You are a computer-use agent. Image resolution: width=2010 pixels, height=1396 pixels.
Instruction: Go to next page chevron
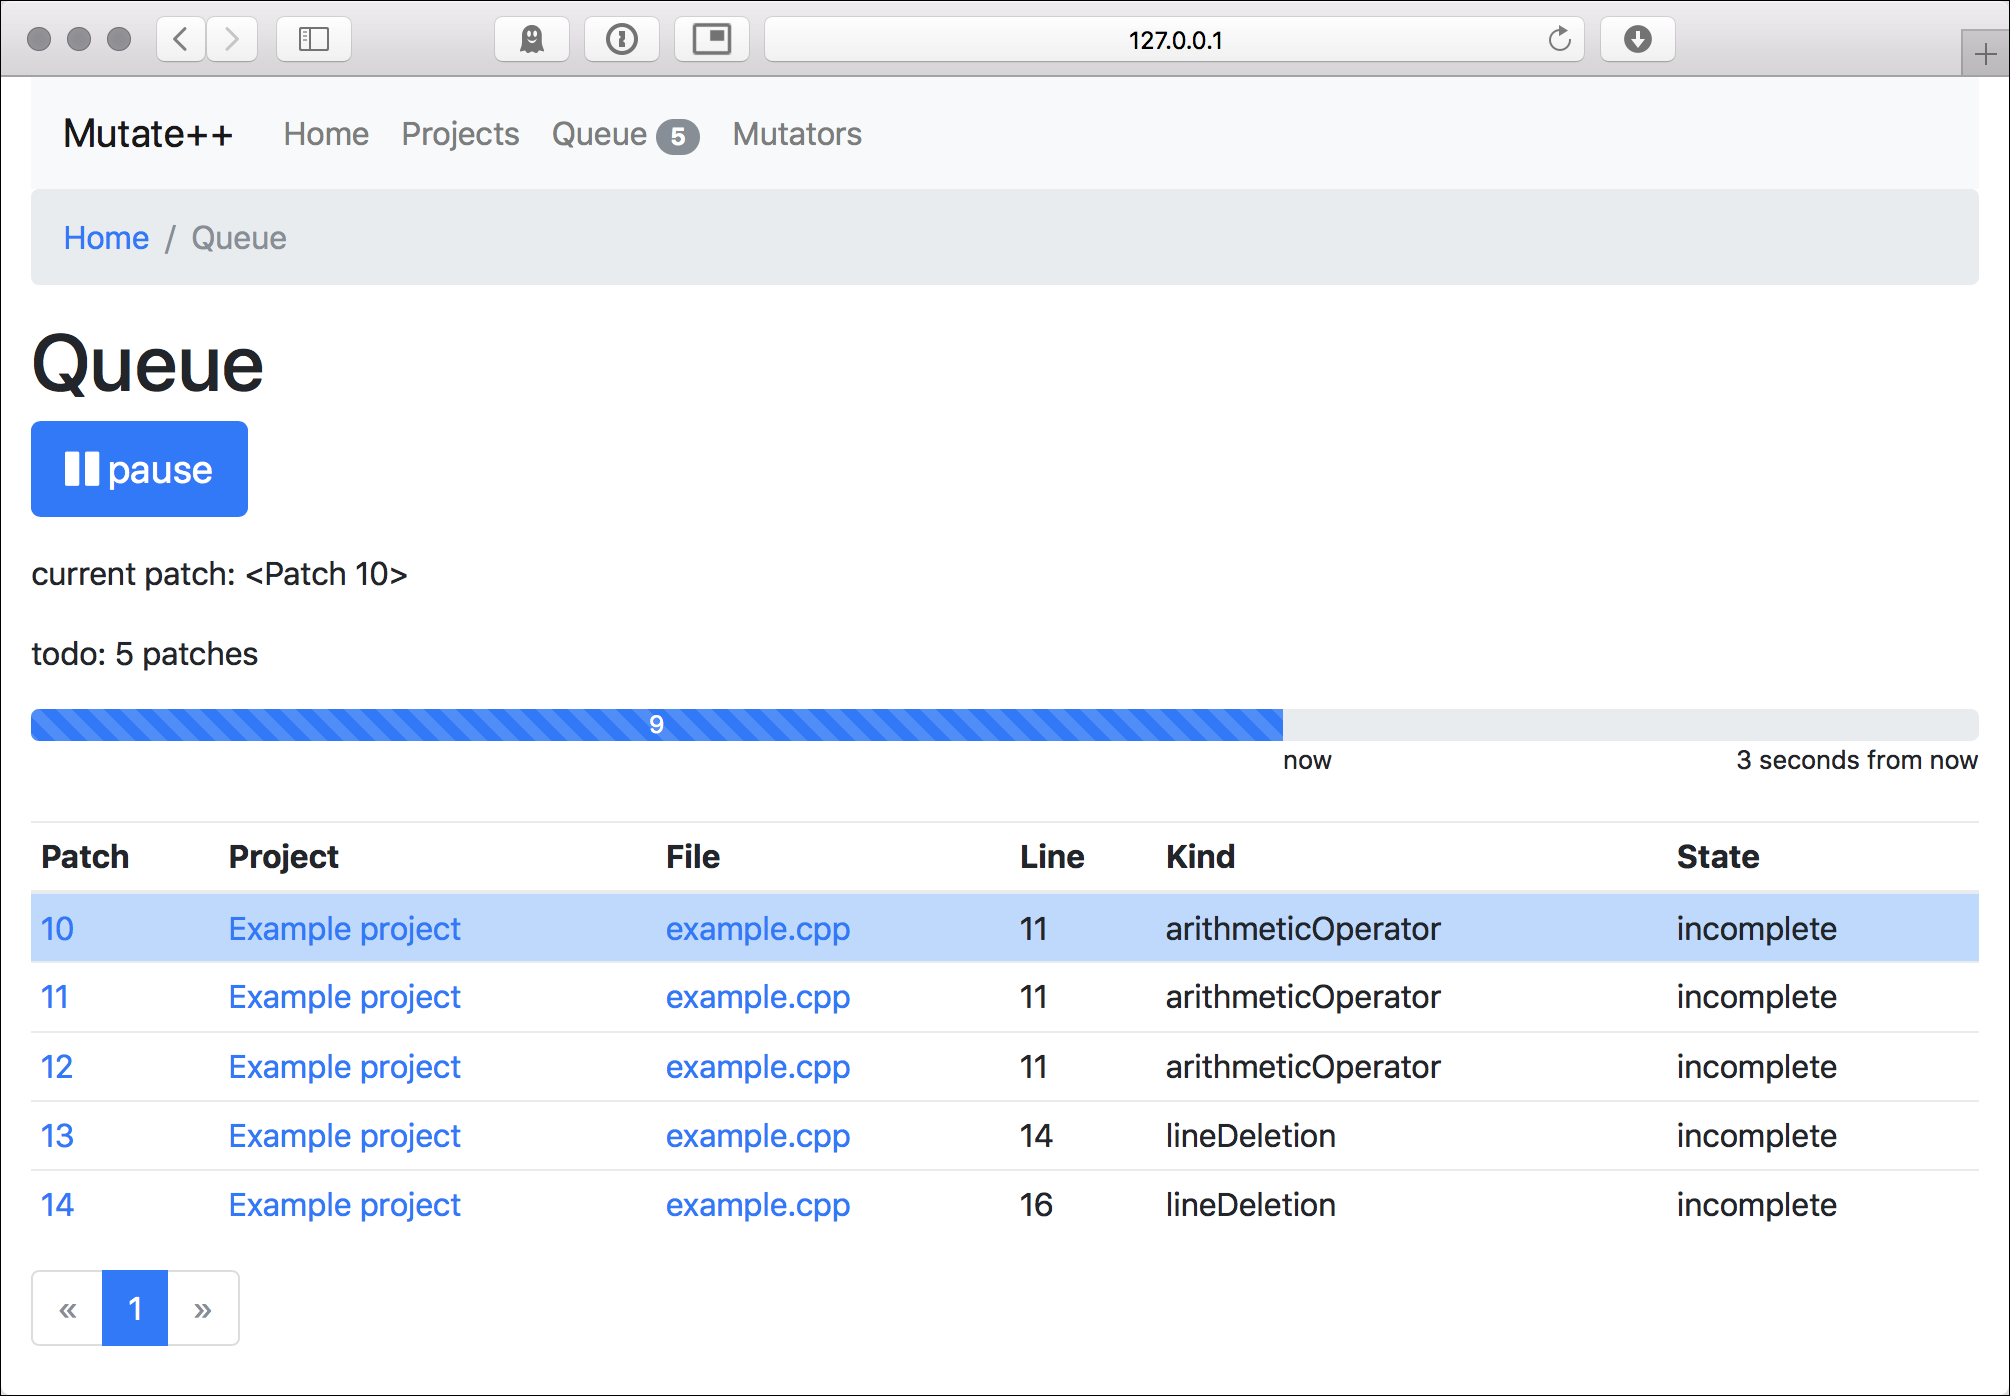[203, 1309]
